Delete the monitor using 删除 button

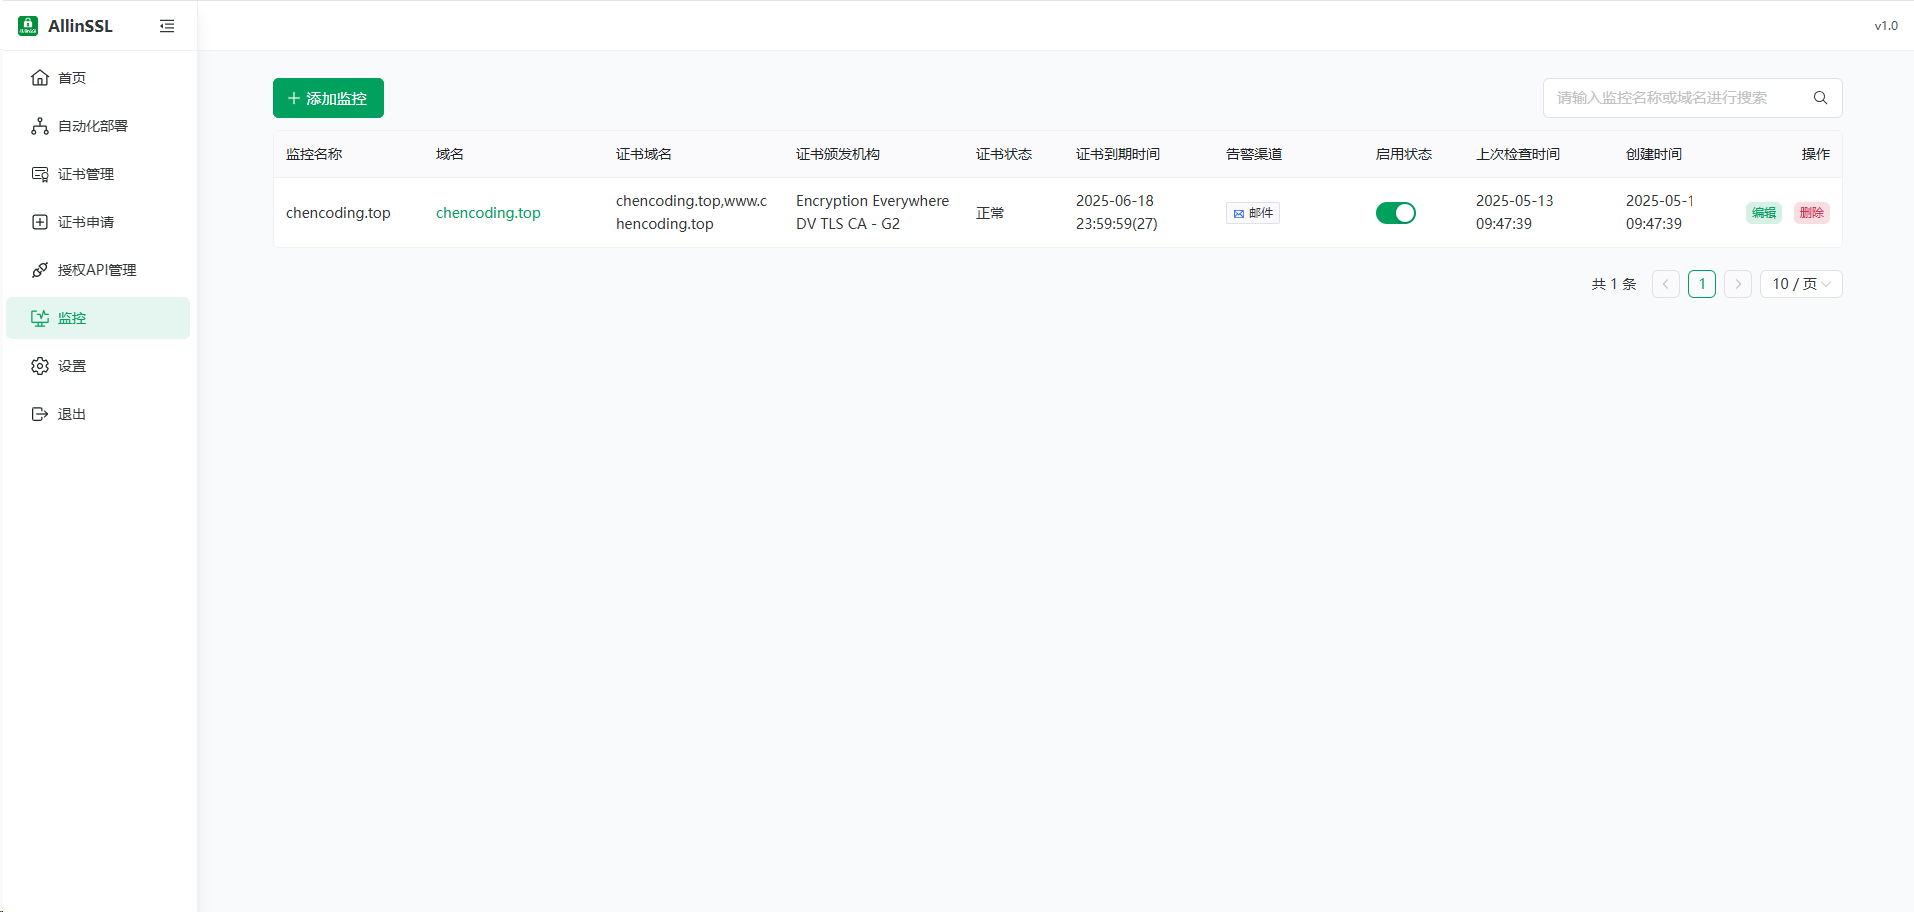point(1811,213)
